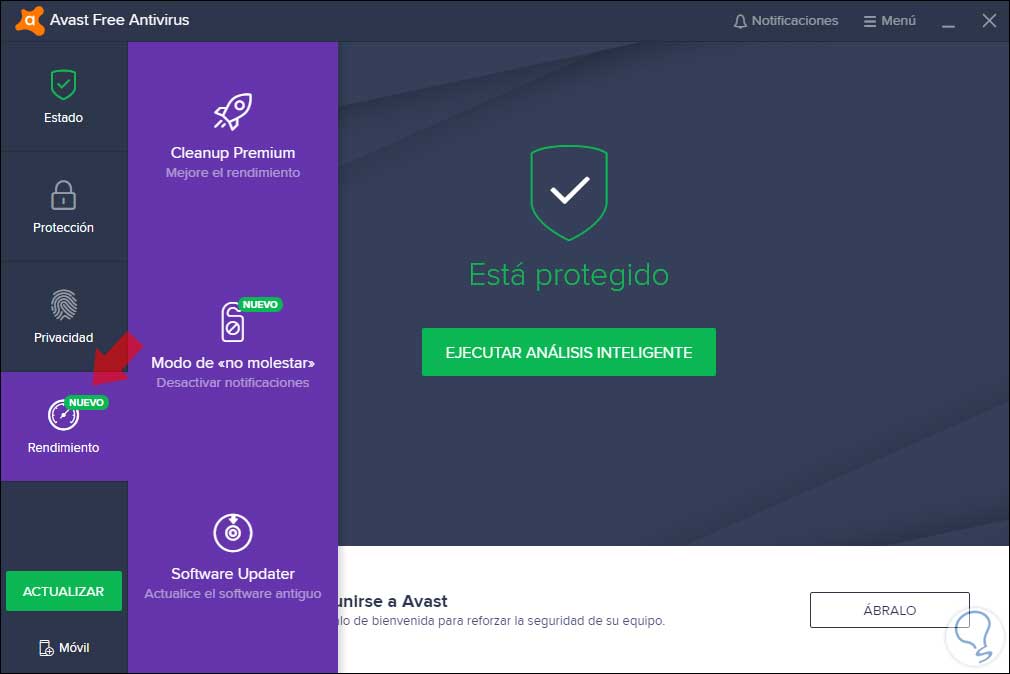Image resolution: width=1010 pixels, height=674 pixels.
Task: Click the large protected shield checkmark
Action: 569,193
